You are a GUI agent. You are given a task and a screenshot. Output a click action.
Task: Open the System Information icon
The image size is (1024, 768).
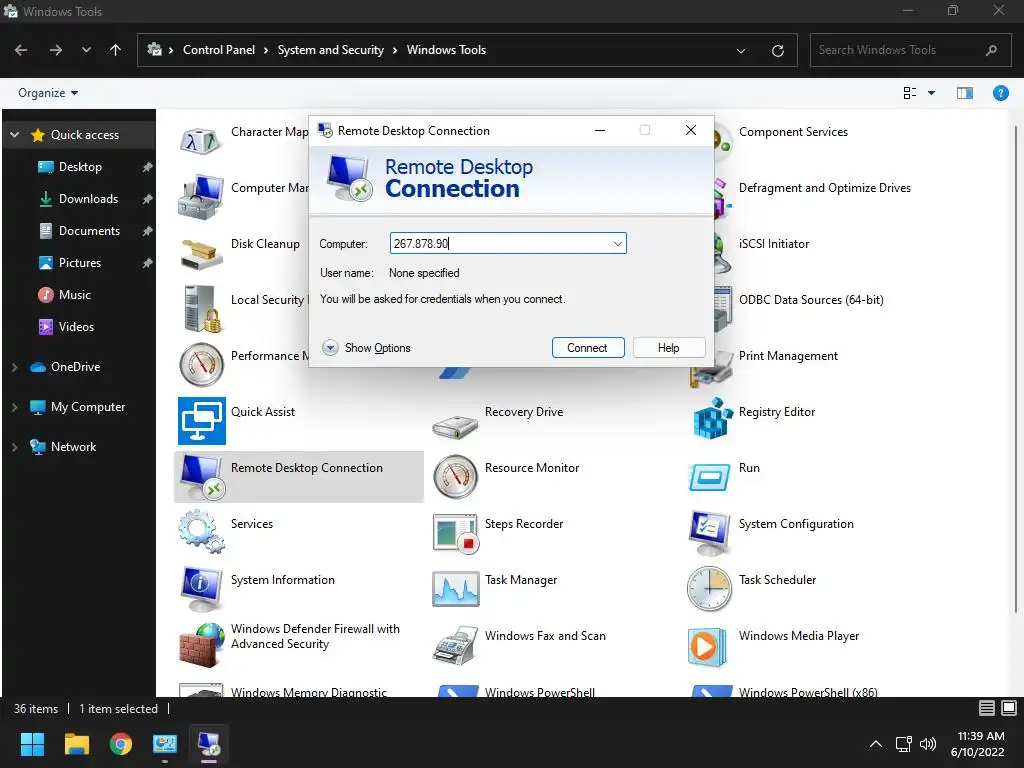pyautogui.click(x=201, y=588)
